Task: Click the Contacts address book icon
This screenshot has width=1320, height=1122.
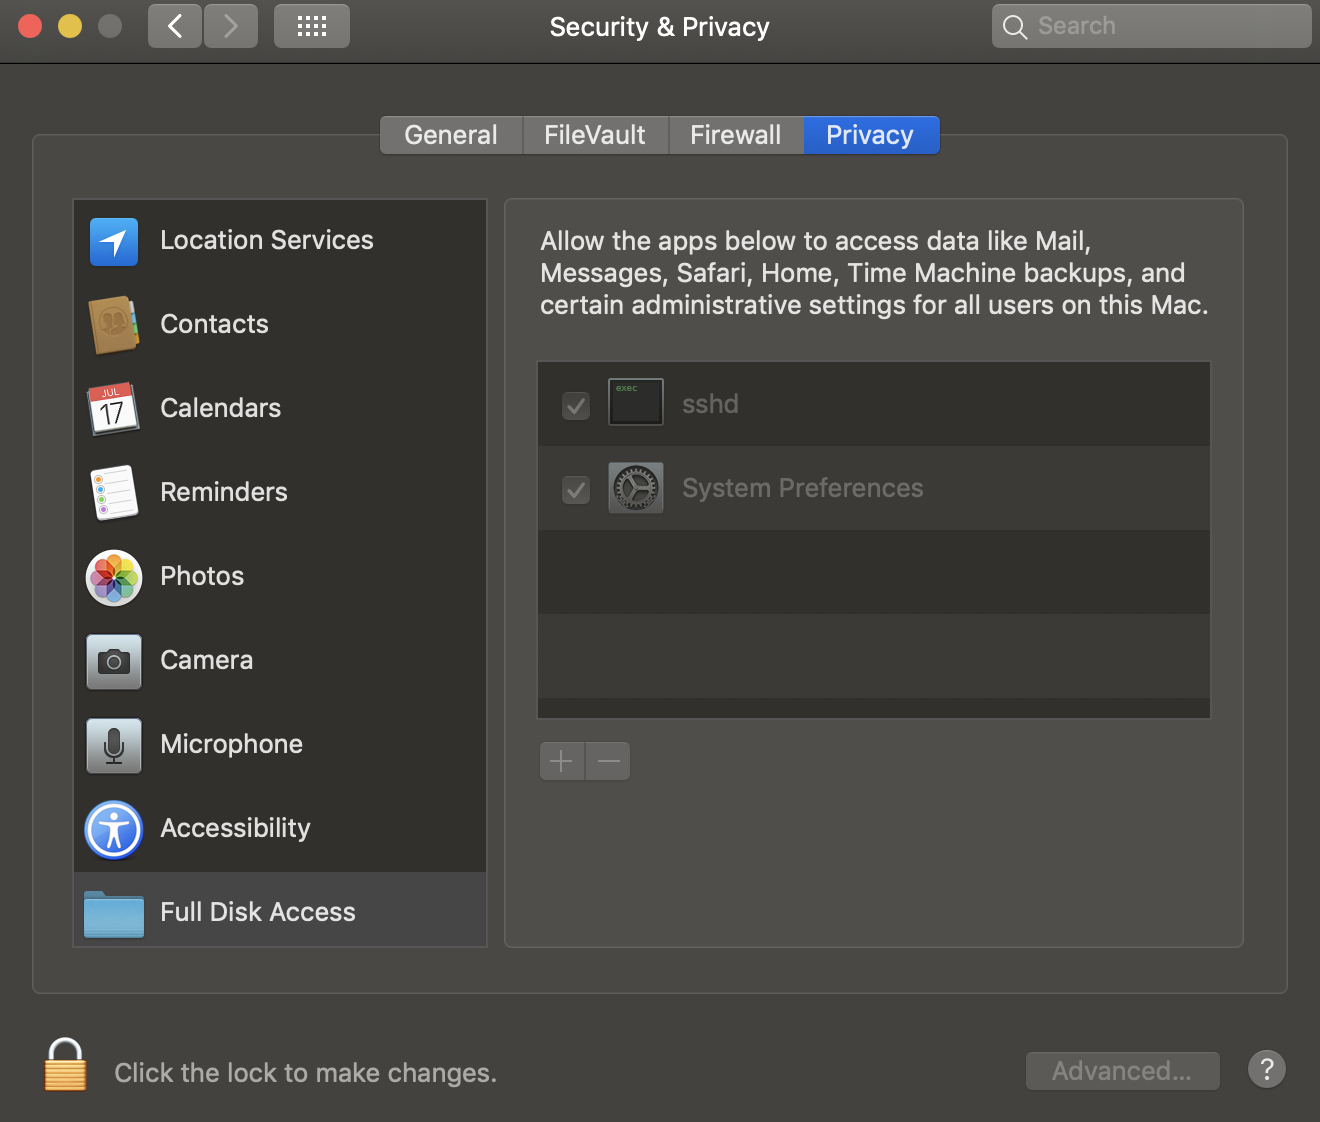Action: (x=114, y=325)
